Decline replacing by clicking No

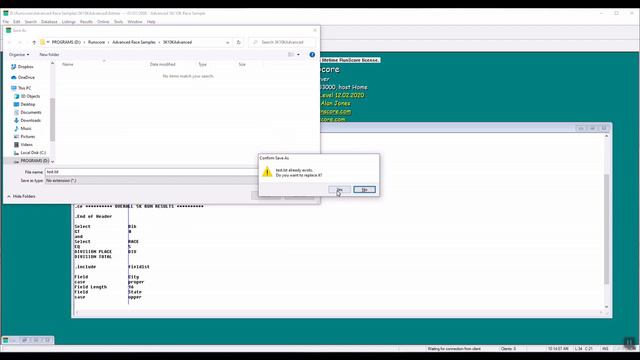pos(364,190)
